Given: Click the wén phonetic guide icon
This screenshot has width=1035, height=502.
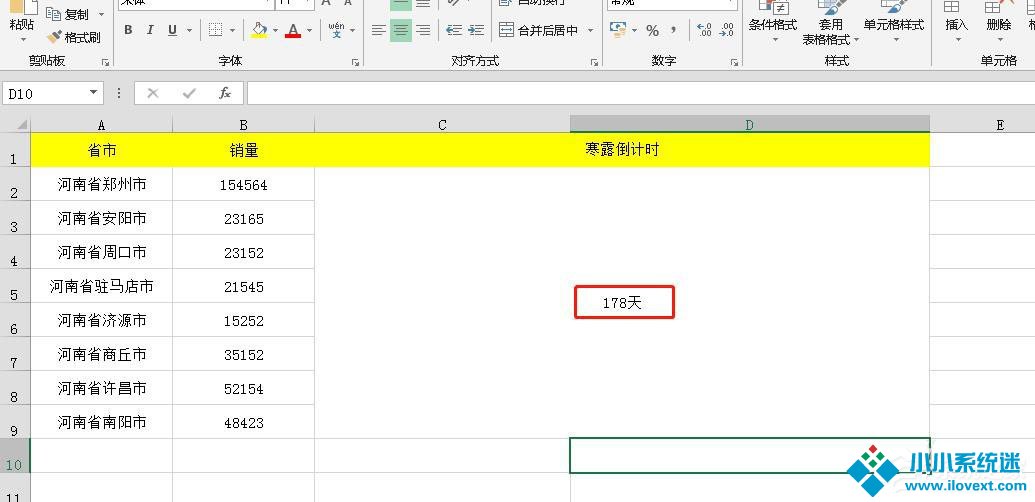Looking at the screenshot, I should tap(337, 30).
